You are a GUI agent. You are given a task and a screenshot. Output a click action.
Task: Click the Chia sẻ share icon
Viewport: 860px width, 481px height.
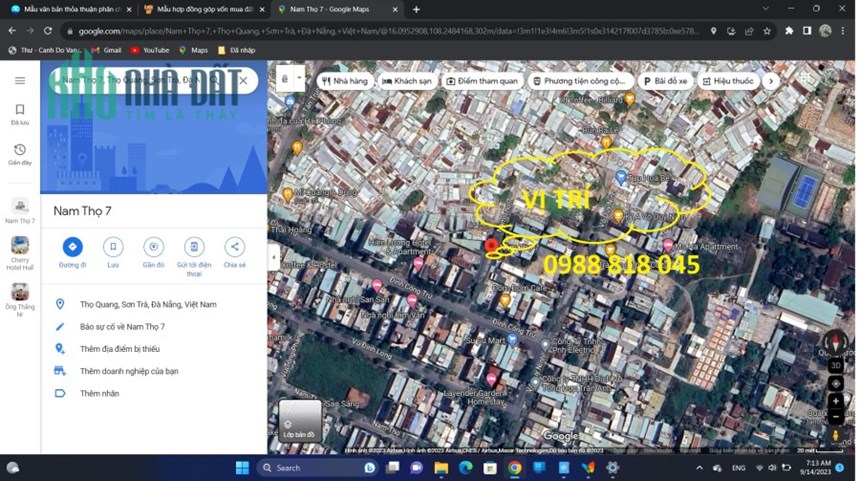coord(234,247)
